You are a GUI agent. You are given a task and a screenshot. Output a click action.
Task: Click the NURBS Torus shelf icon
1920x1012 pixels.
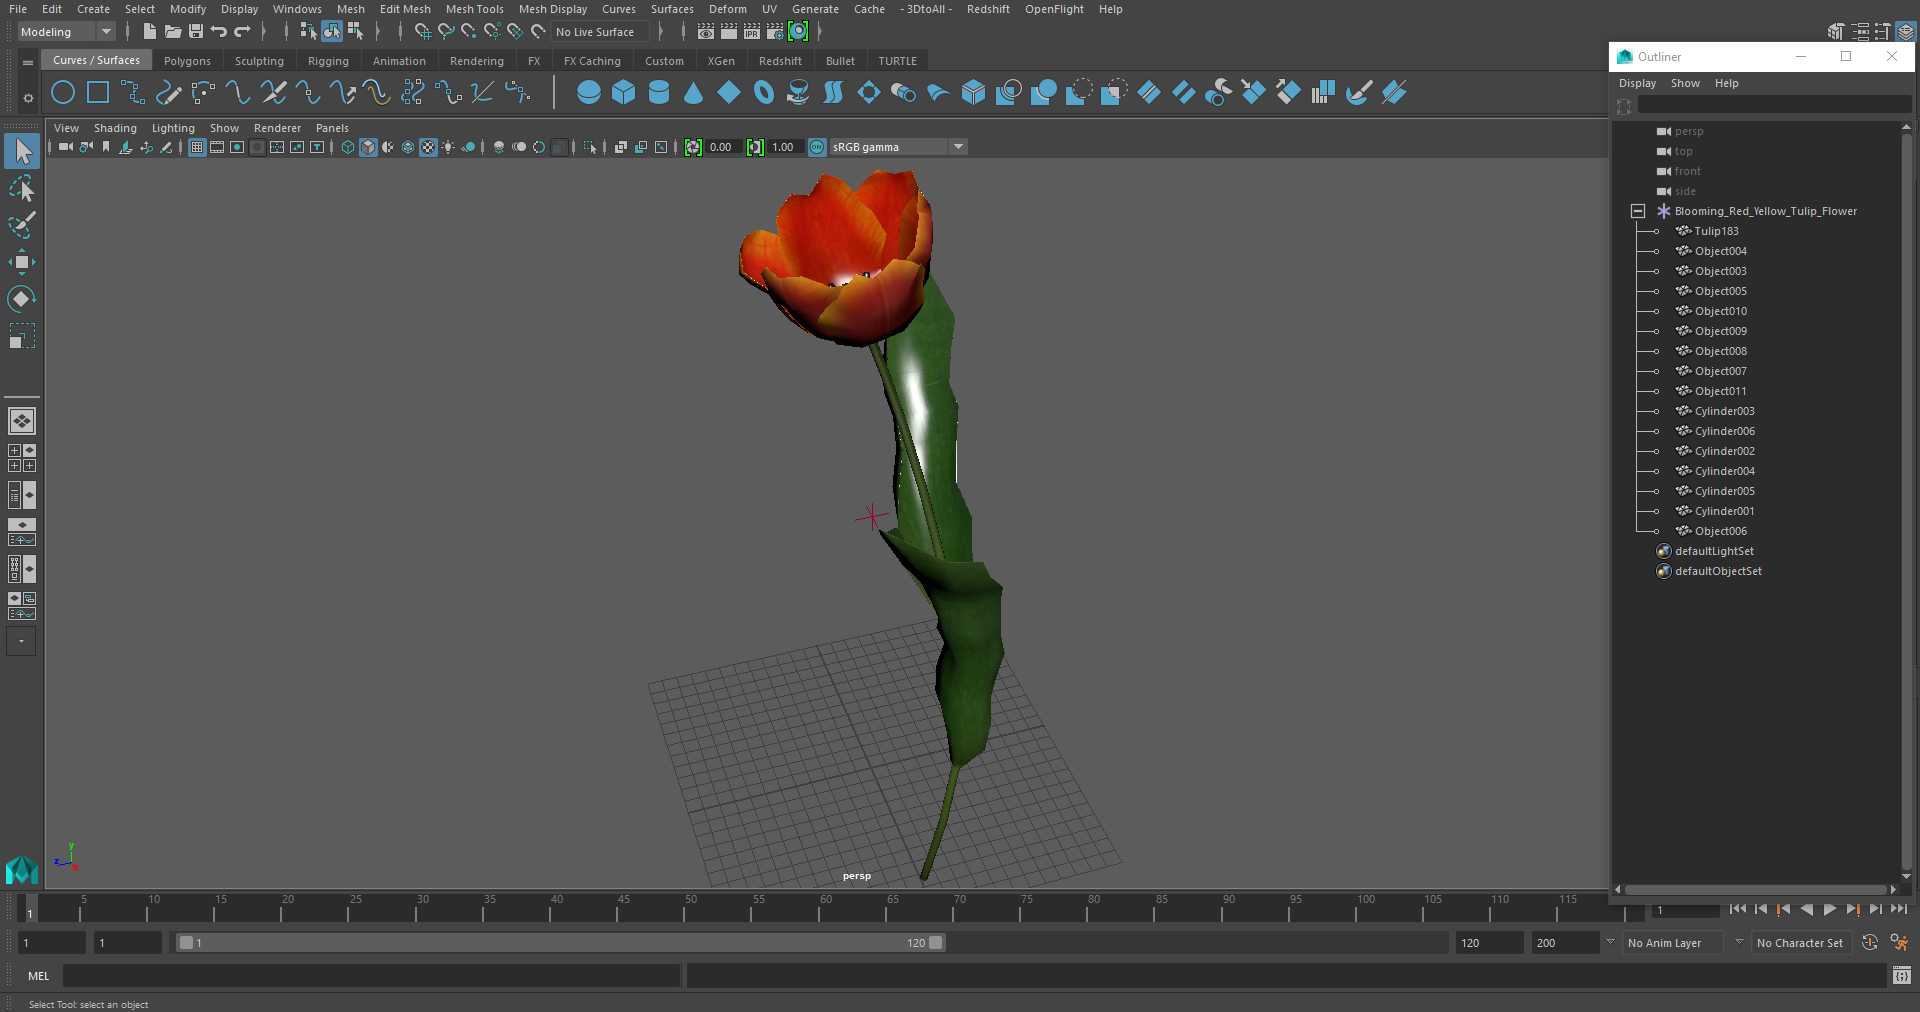[764, 93]
